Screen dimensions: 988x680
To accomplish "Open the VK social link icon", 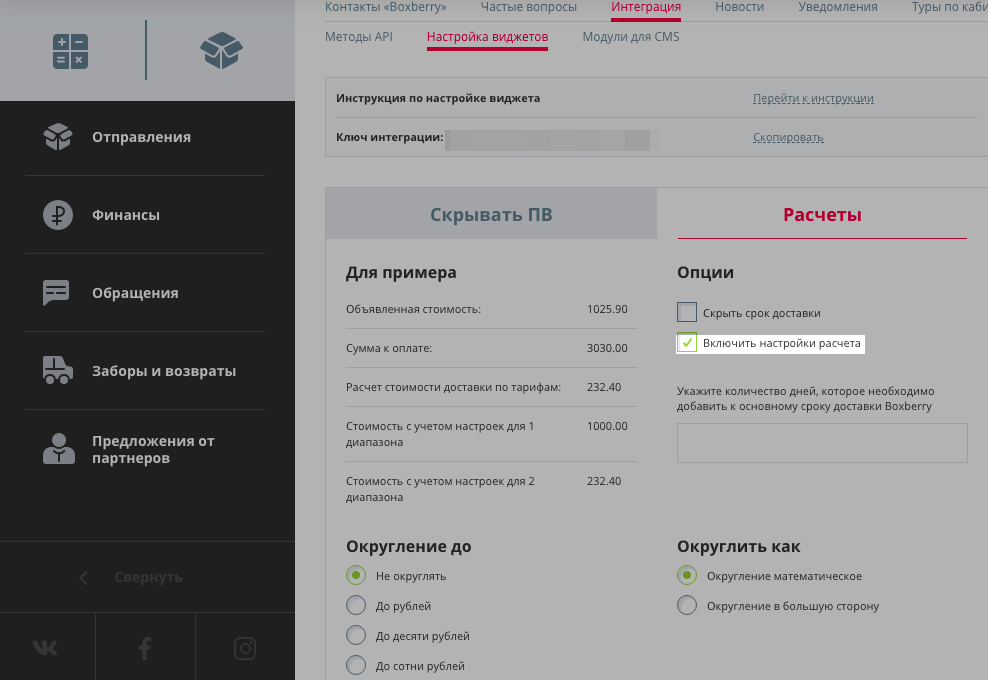I will coord(45,647).
